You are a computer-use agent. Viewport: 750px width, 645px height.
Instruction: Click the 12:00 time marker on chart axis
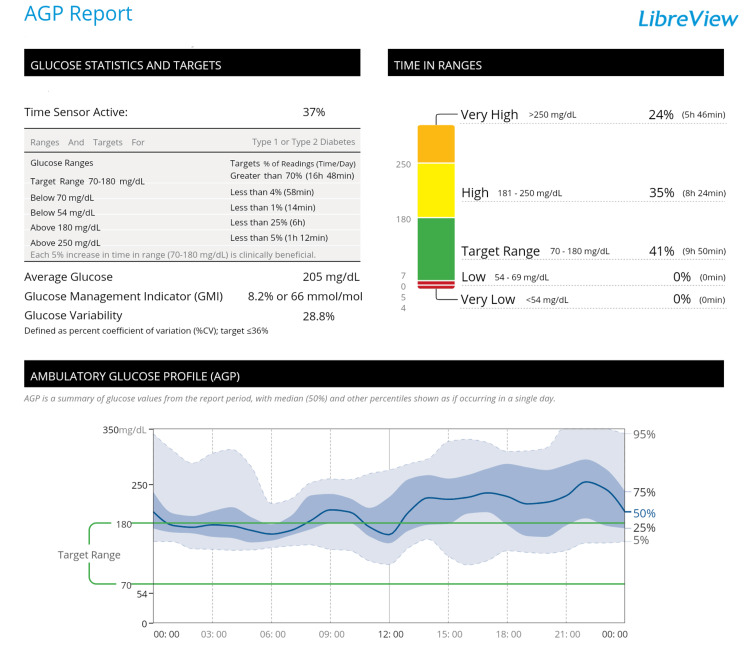[x=391, y=634]
